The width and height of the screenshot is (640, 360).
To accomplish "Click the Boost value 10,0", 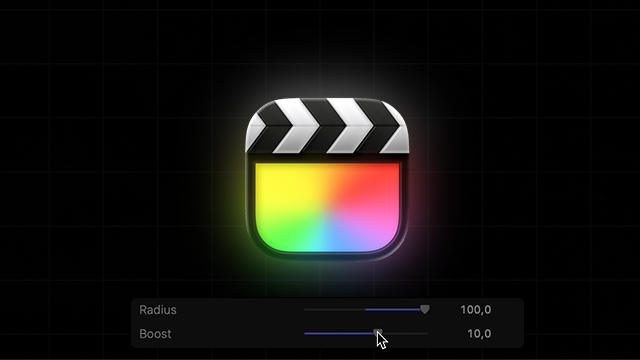I will click(x=479, y=334).
